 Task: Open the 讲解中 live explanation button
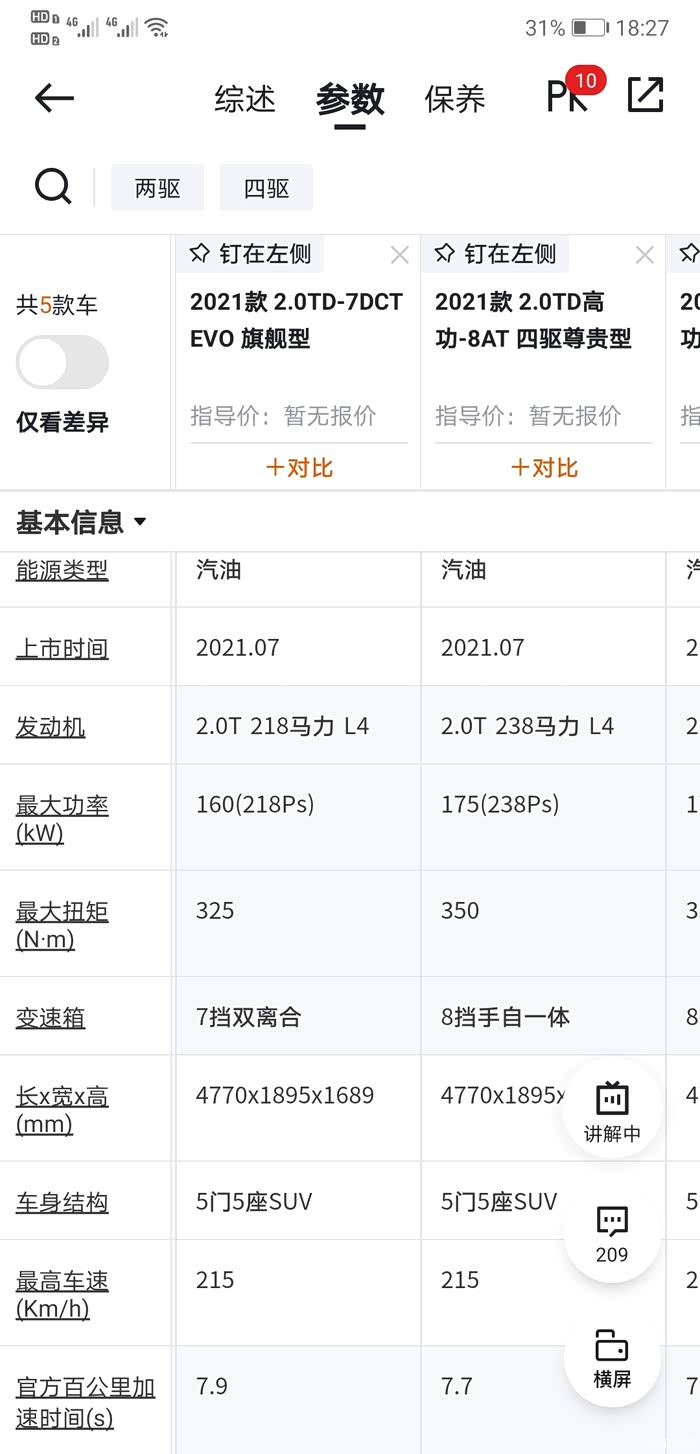coord(612,1109)
